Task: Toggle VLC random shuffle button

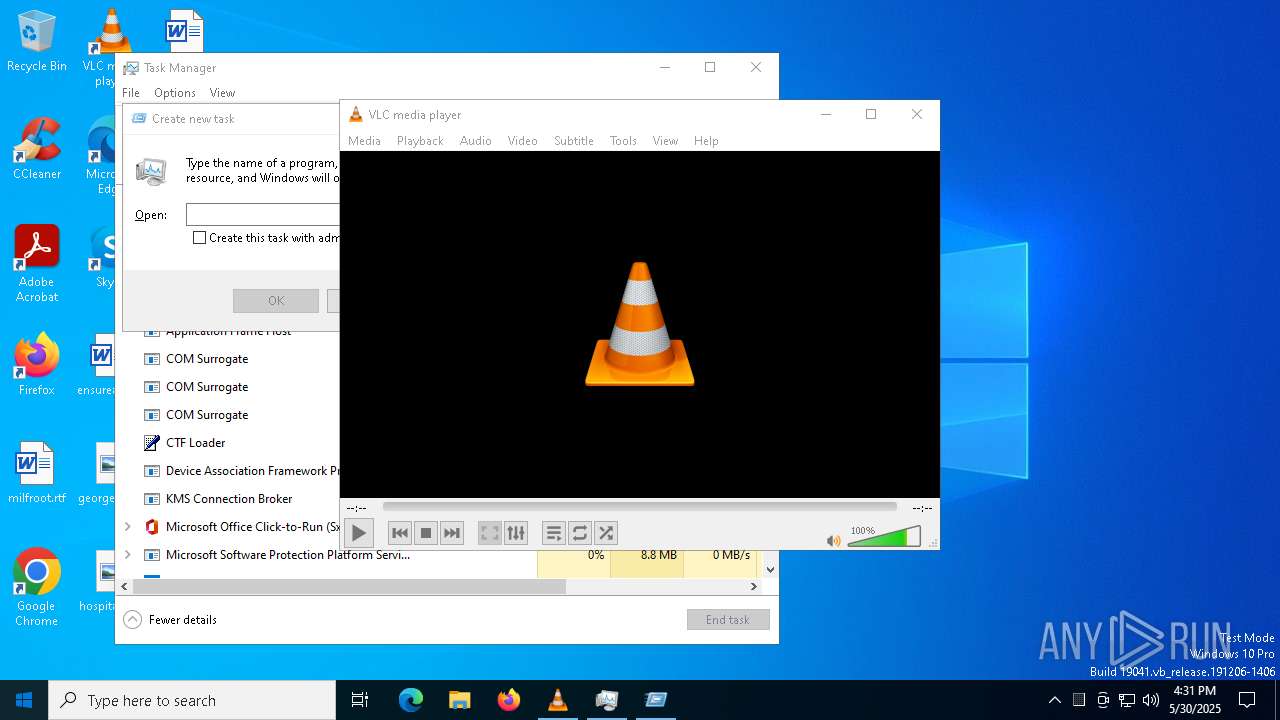Action: tap(605, 533)
